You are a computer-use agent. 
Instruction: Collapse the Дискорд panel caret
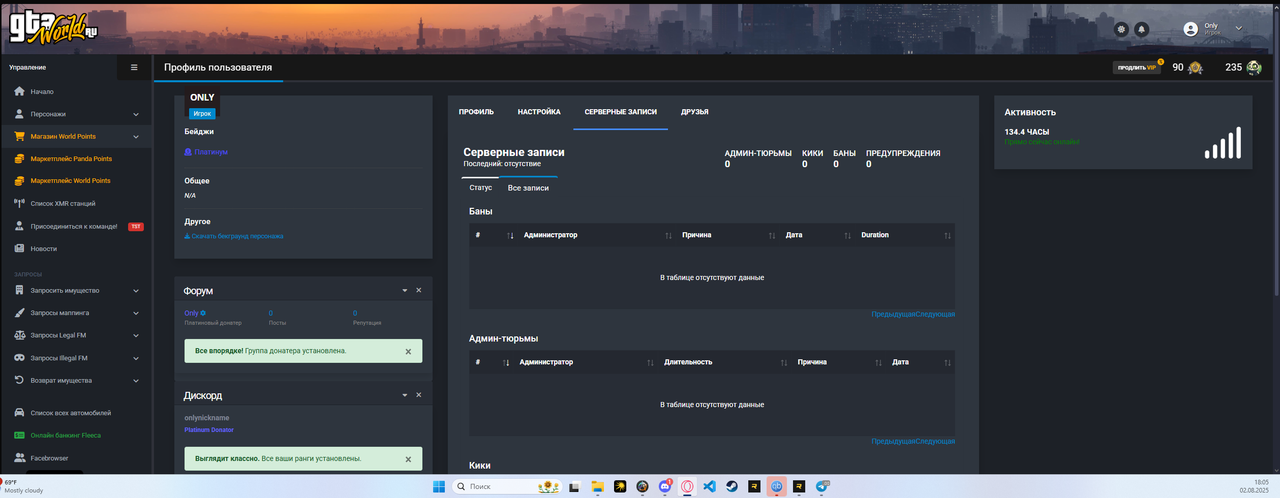tap(404, 395)
